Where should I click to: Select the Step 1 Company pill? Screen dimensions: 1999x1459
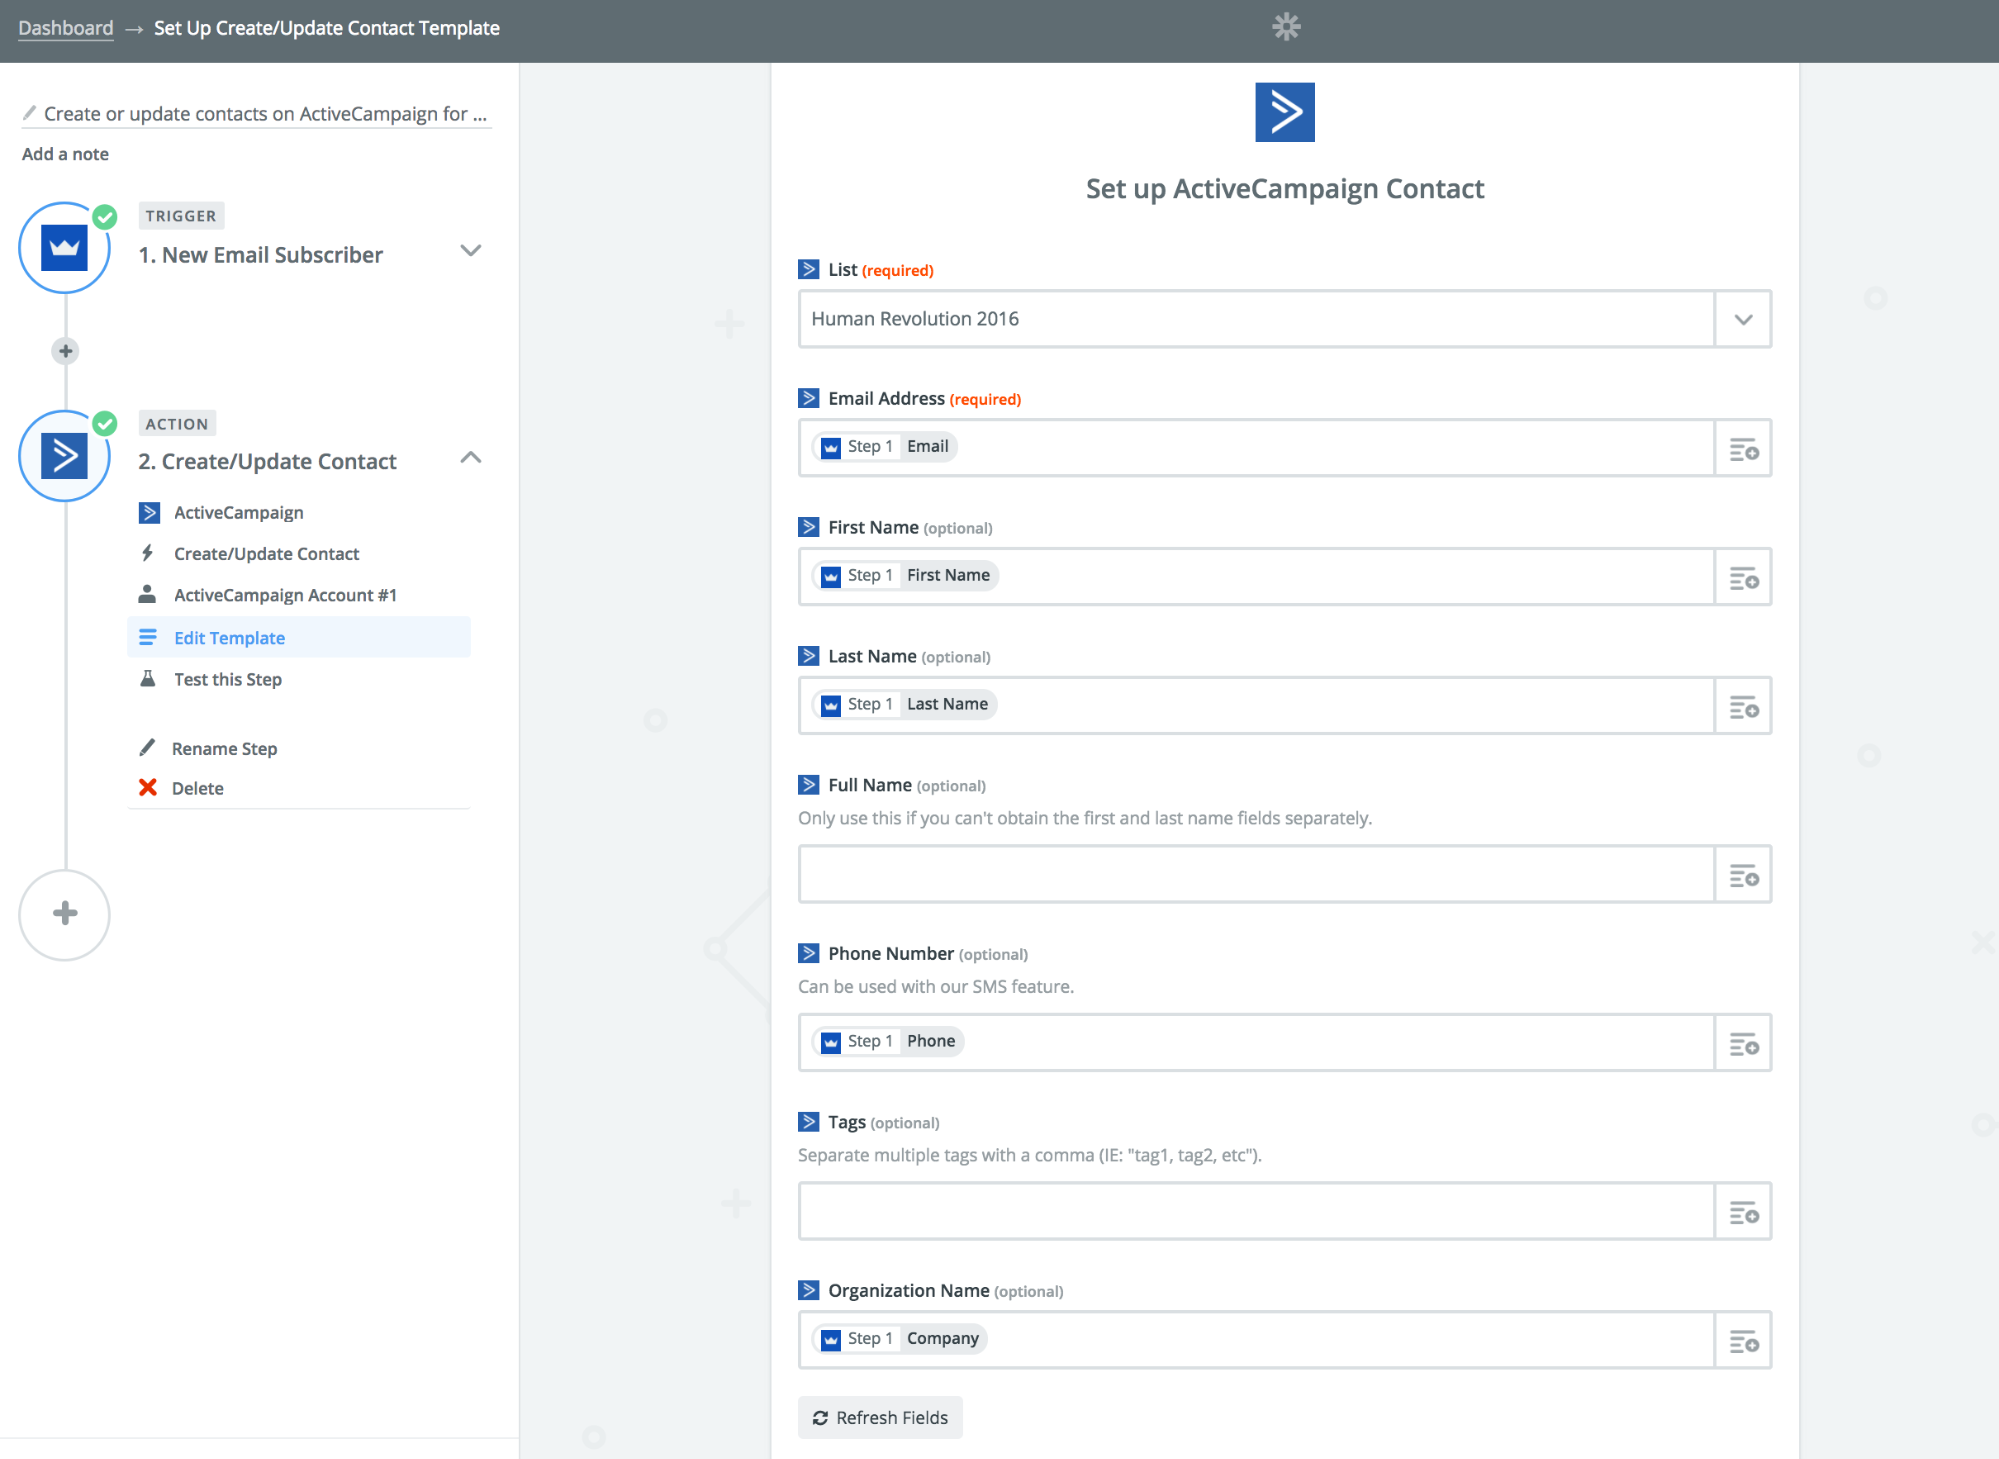tap(899, 1339)
